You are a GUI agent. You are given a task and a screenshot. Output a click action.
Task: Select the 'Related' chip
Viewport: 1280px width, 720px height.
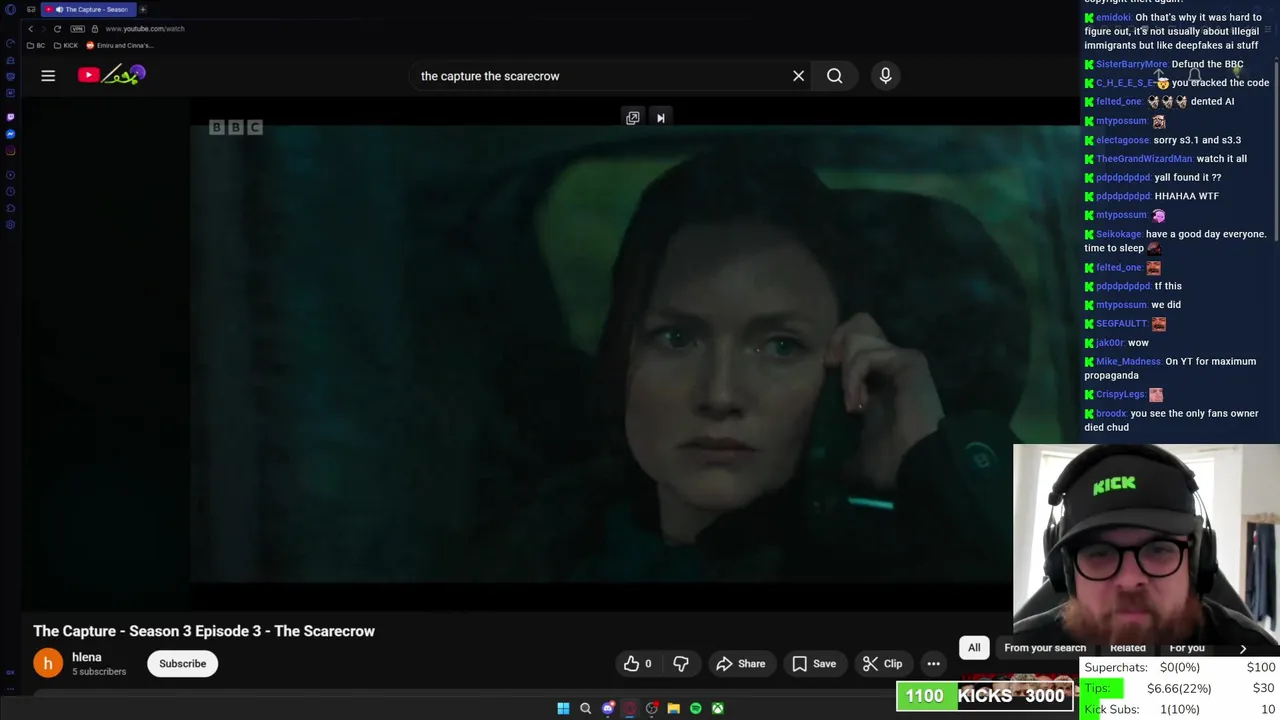[x=1128, y=648]
